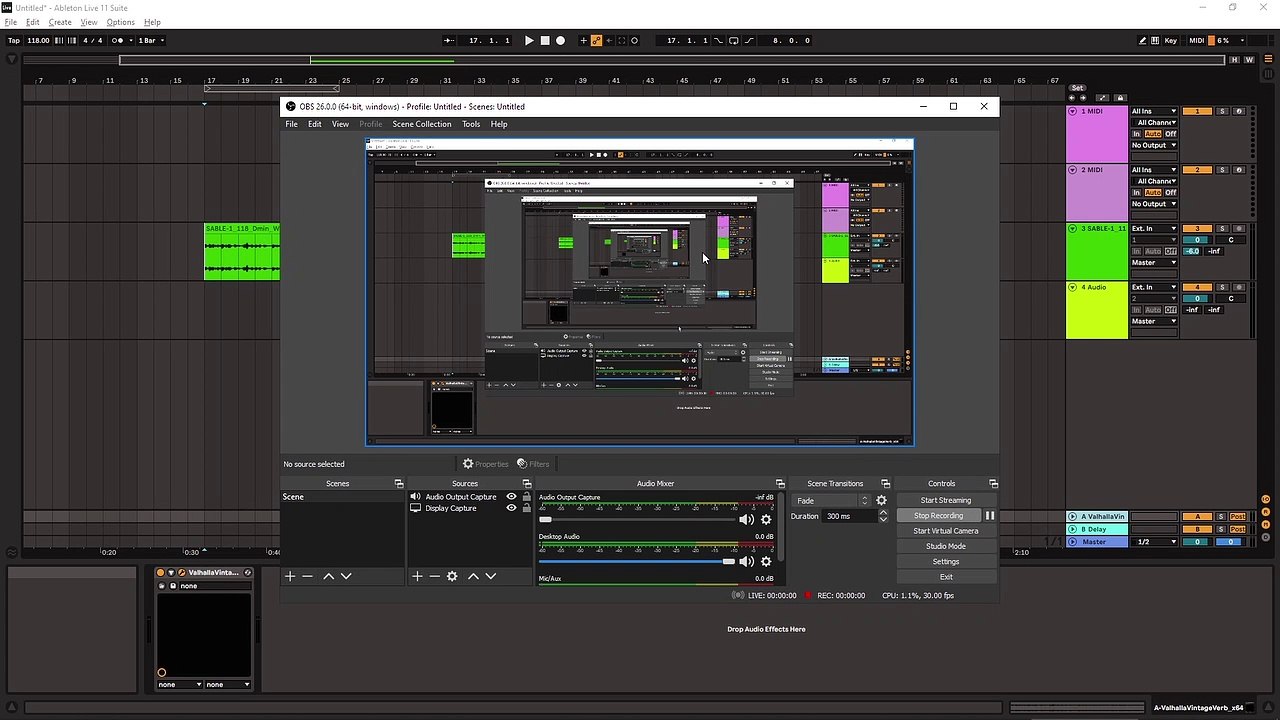The width and height of the screenshot is (1280, 720).
Task: Toggle Ableton's Key map mode switch
Action: pyautogui.click(x=1170, y=41)
